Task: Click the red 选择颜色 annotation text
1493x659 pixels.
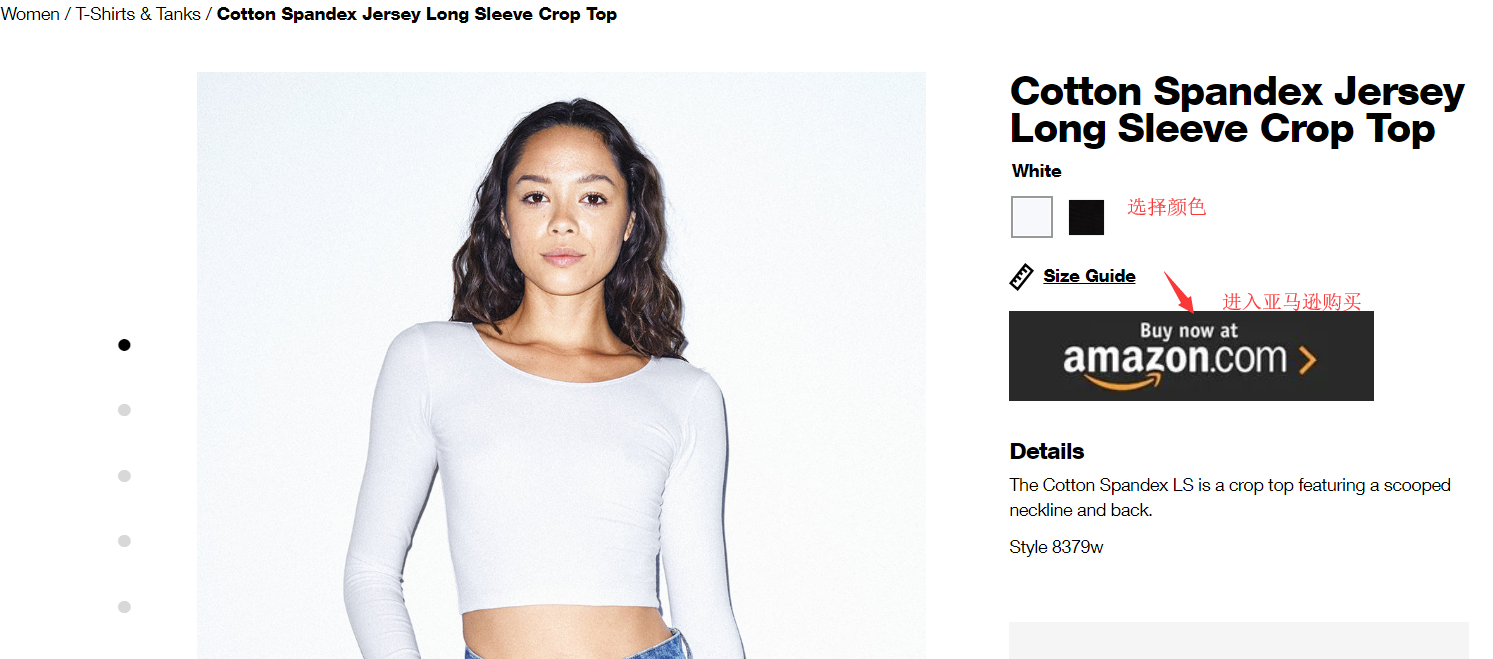Action: pos(1167,207)
